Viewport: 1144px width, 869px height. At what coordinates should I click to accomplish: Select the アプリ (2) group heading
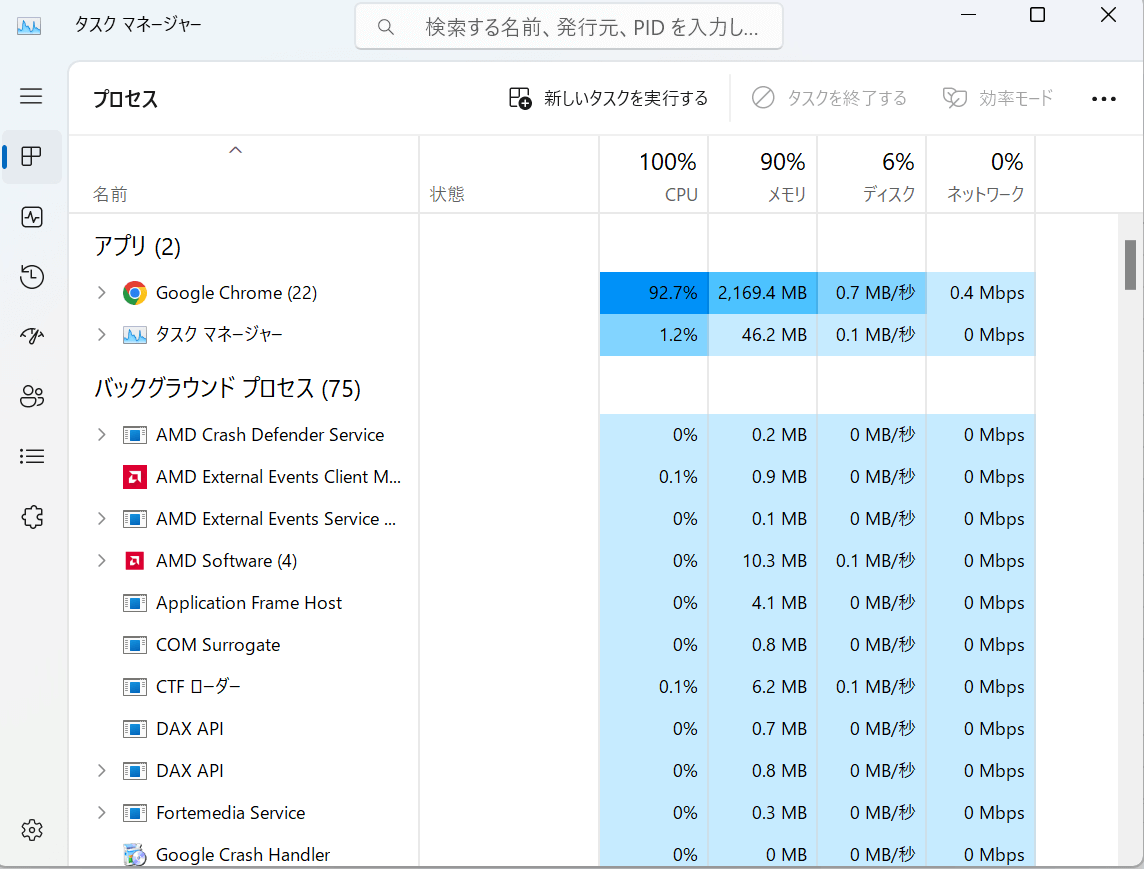pos(137,247)
